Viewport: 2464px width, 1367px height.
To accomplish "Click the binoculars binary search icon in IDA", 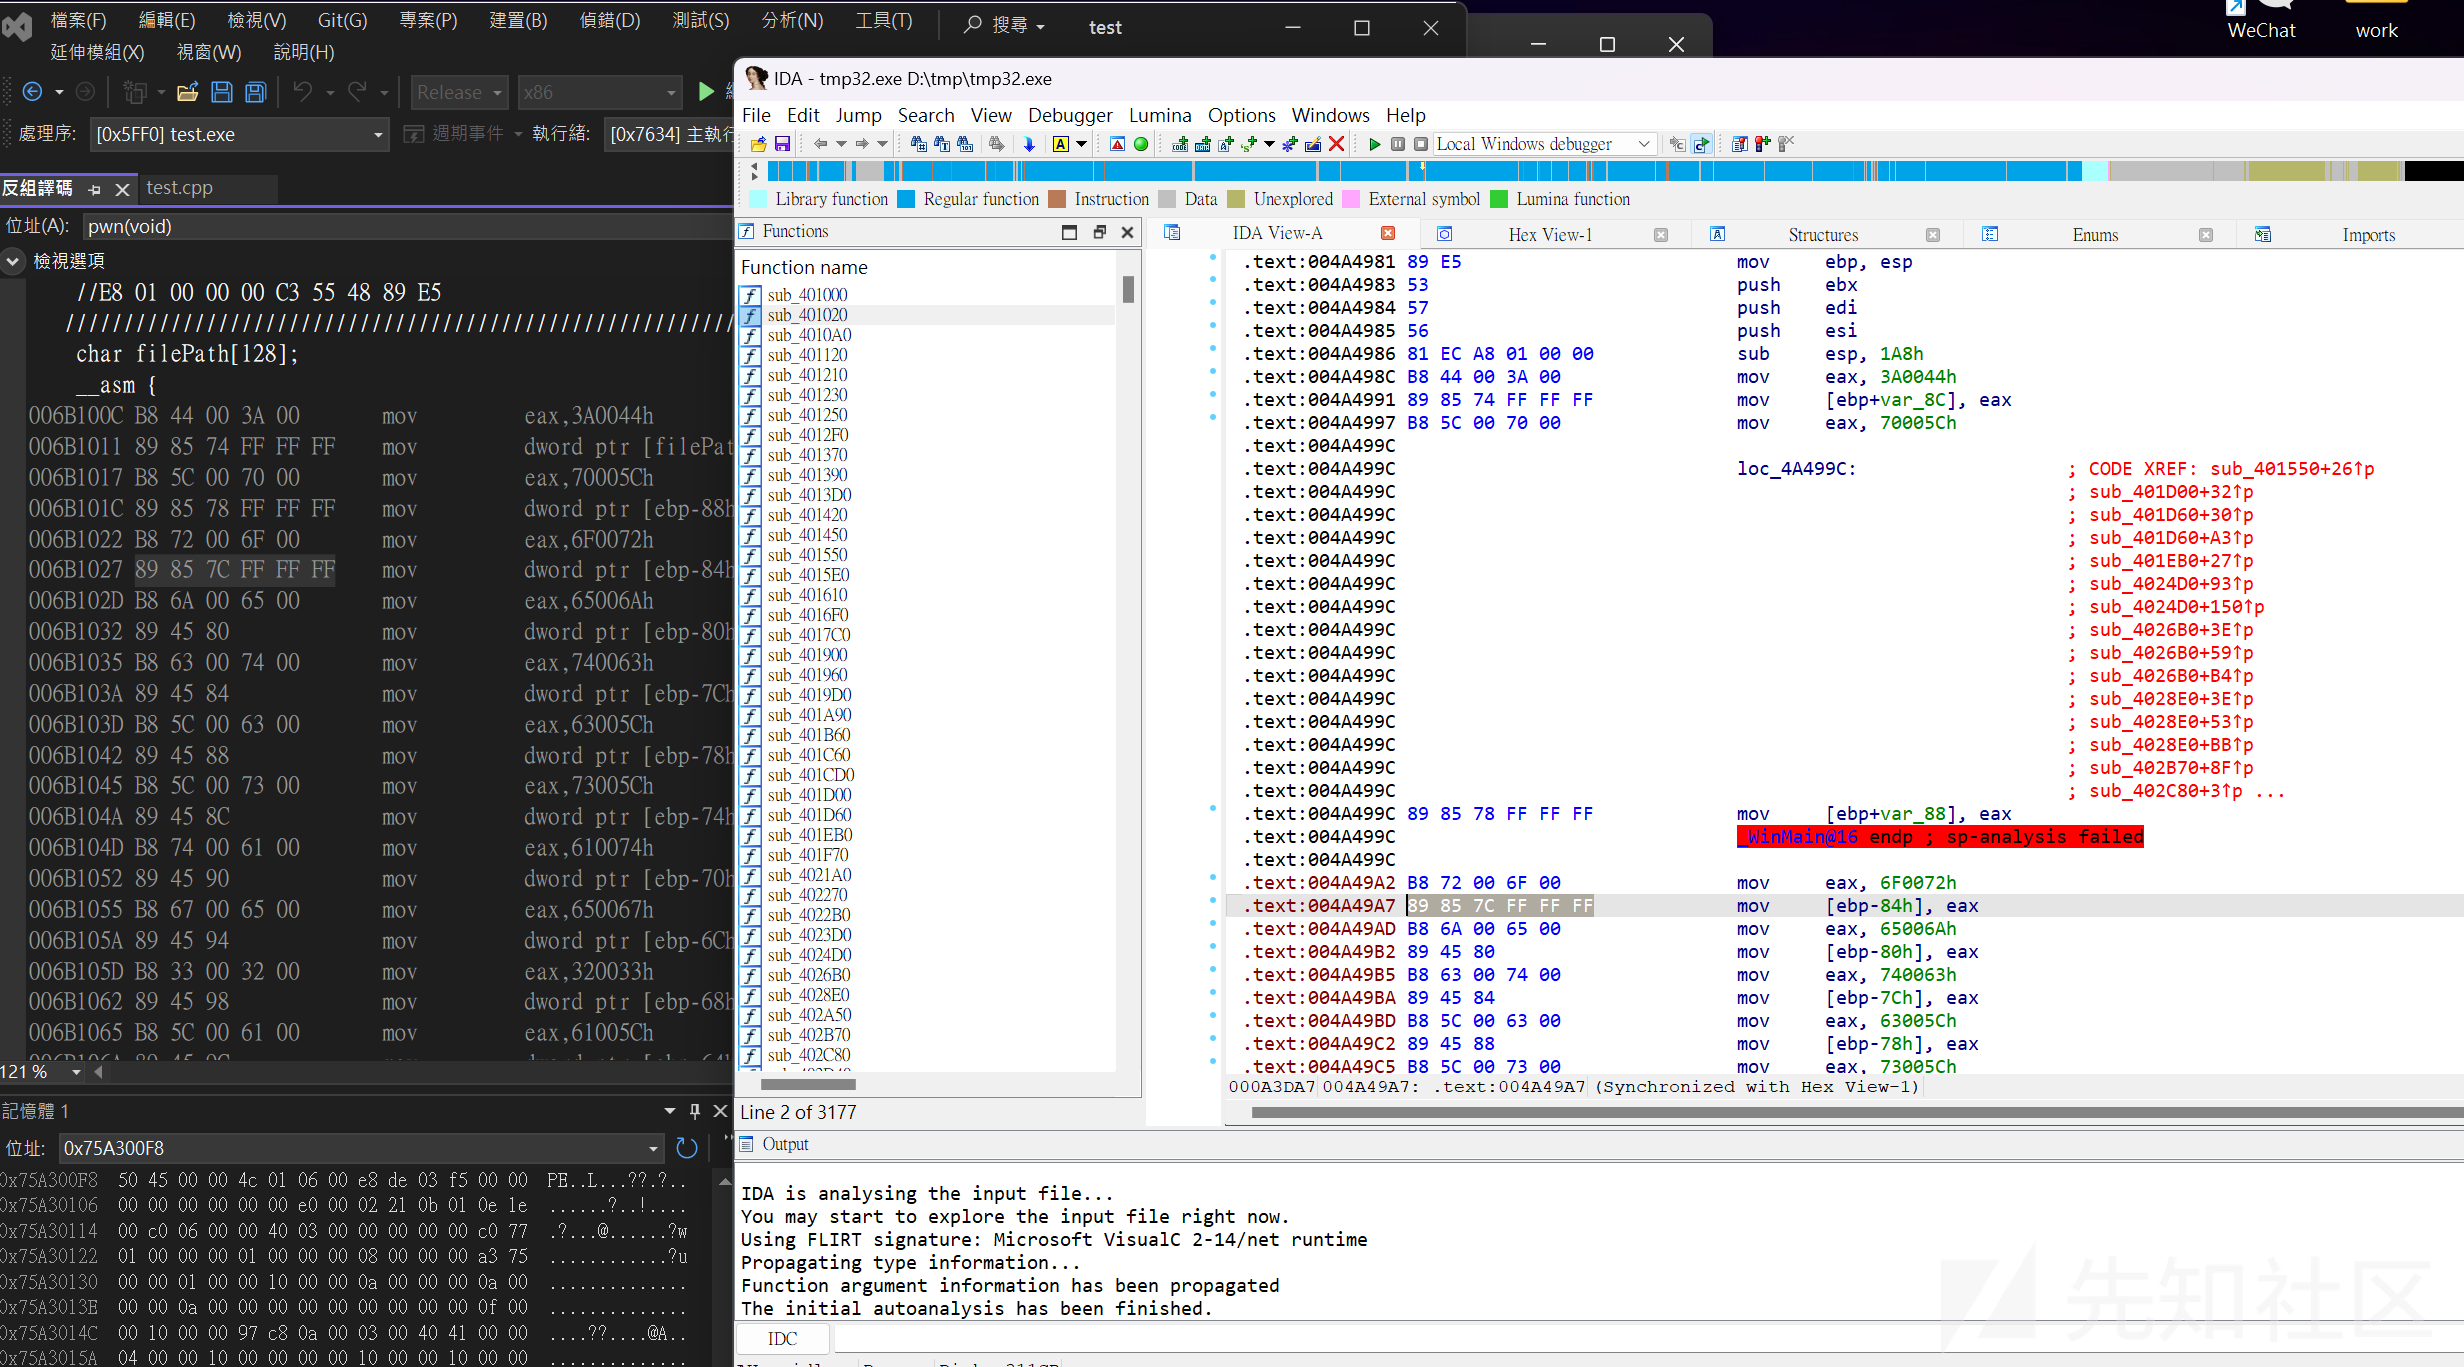I will click(964, 144).
